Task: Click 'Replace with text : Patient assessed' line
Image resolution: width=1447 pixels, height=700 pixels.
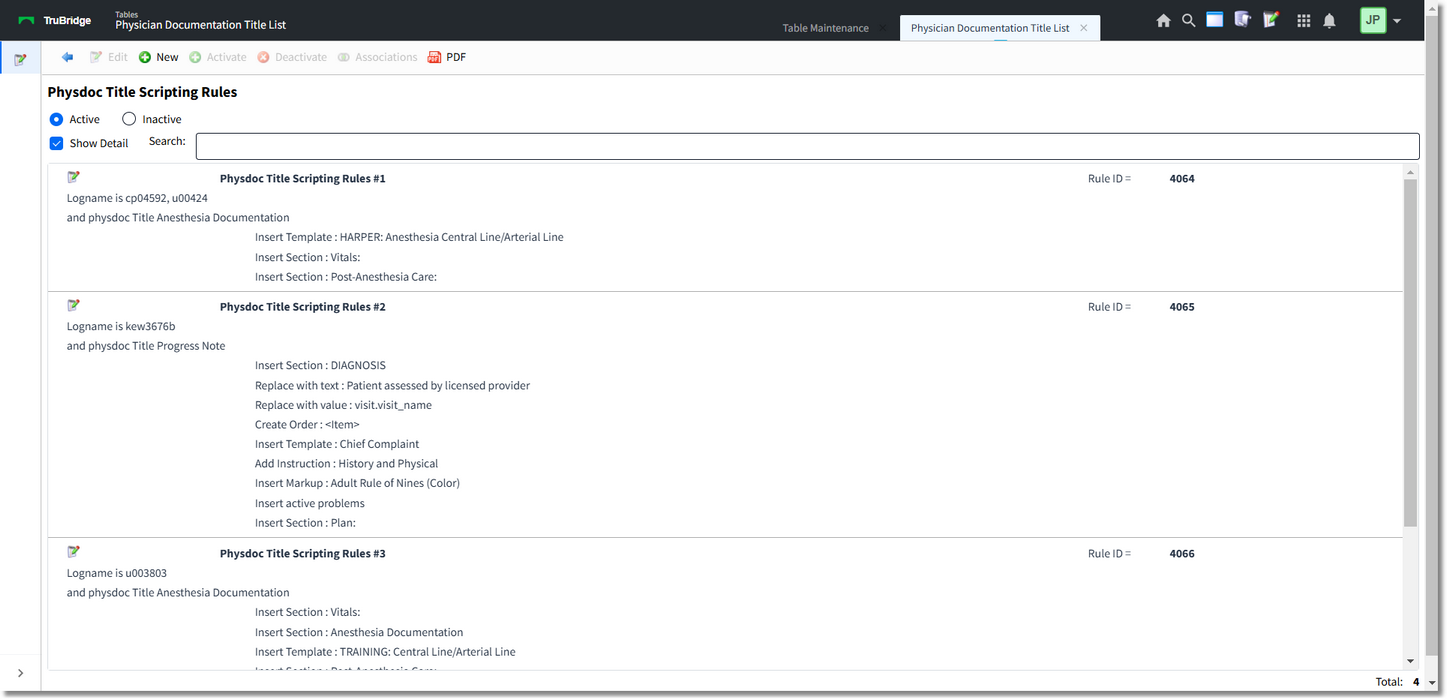Action: coord(392,385)
